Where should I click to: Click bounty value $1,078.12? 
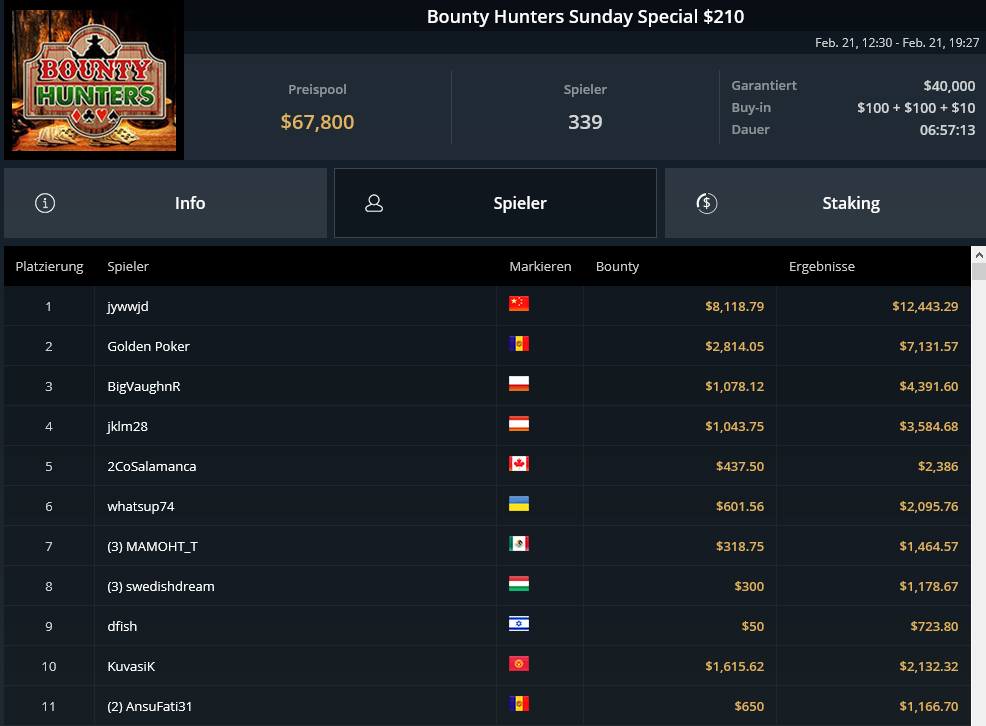(x=734, y=387)
